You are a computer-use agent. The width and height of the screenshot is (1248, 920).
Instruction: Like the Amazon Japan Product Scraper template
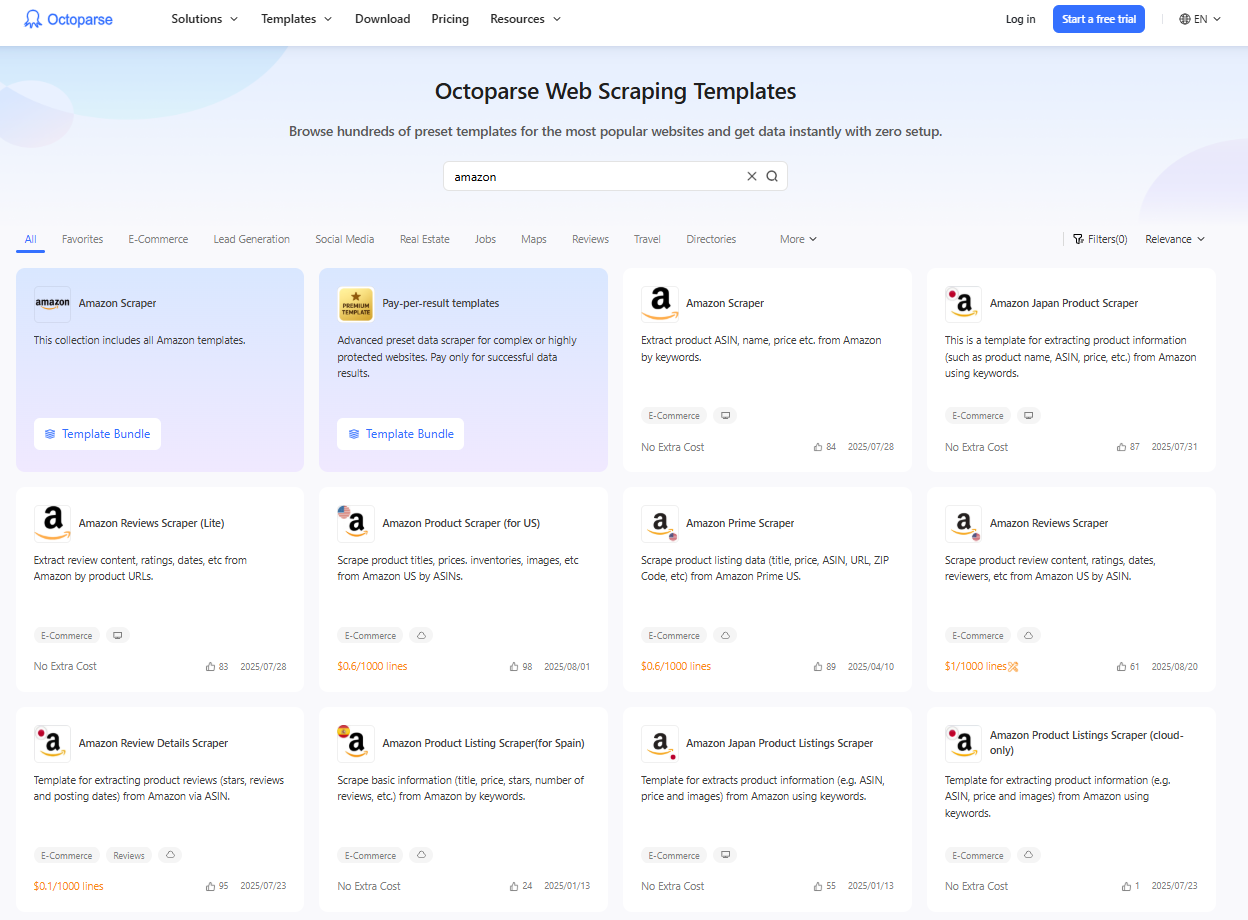pos(1122,447)
